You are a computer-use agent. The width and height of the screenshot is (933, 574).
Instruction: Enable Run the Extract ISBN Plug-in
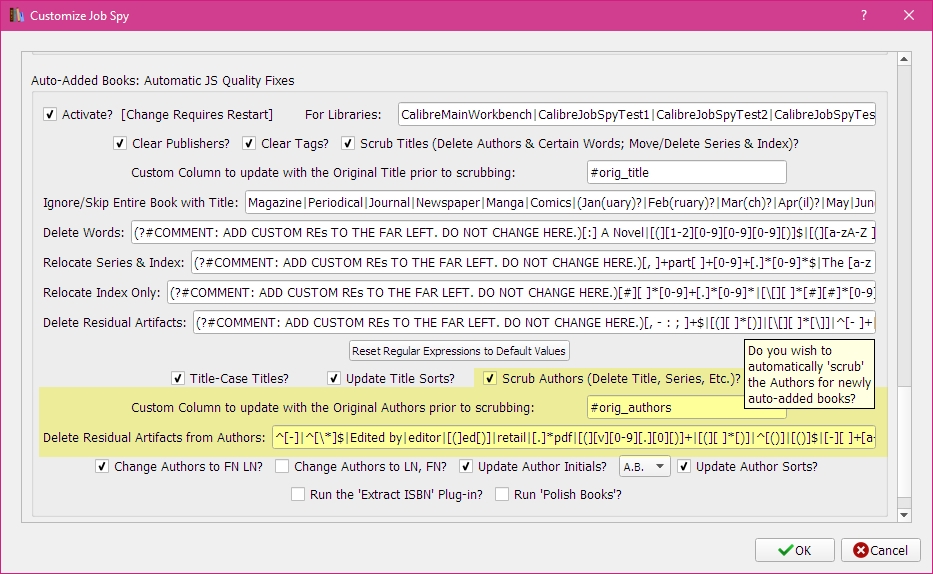298,494
